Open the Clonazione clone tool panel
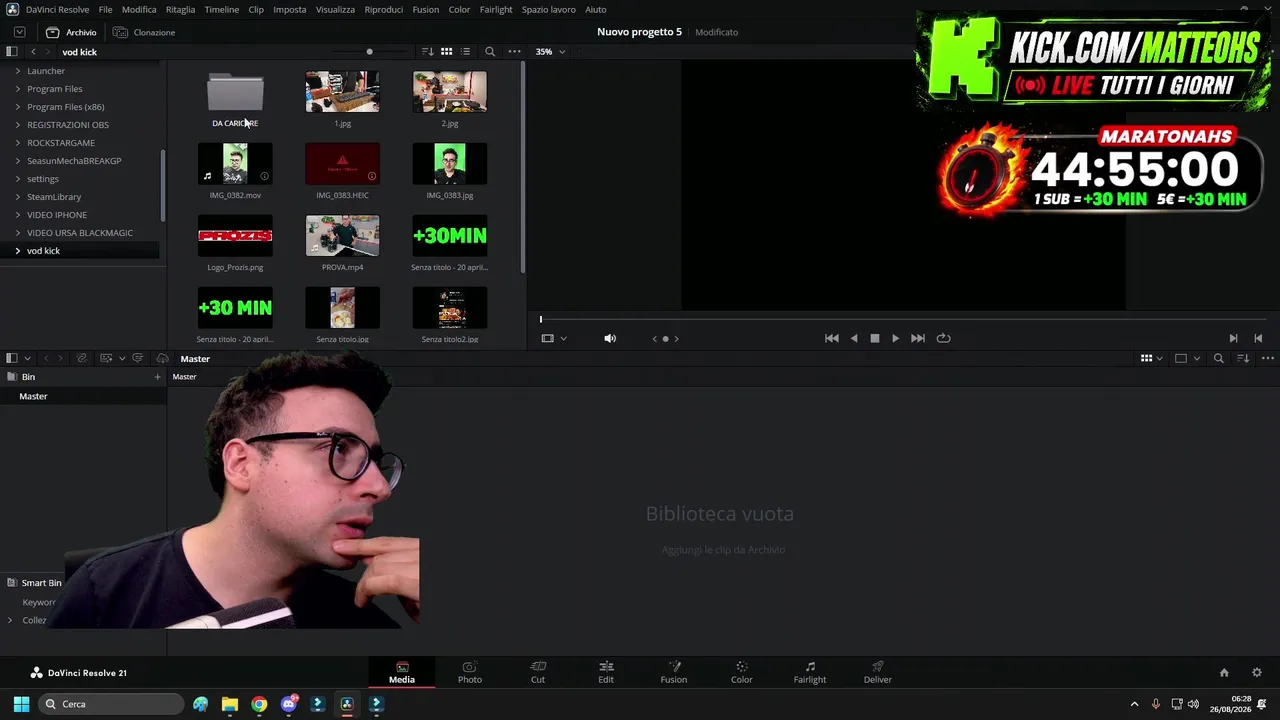The image size is (1280, 720). [144, 32]
